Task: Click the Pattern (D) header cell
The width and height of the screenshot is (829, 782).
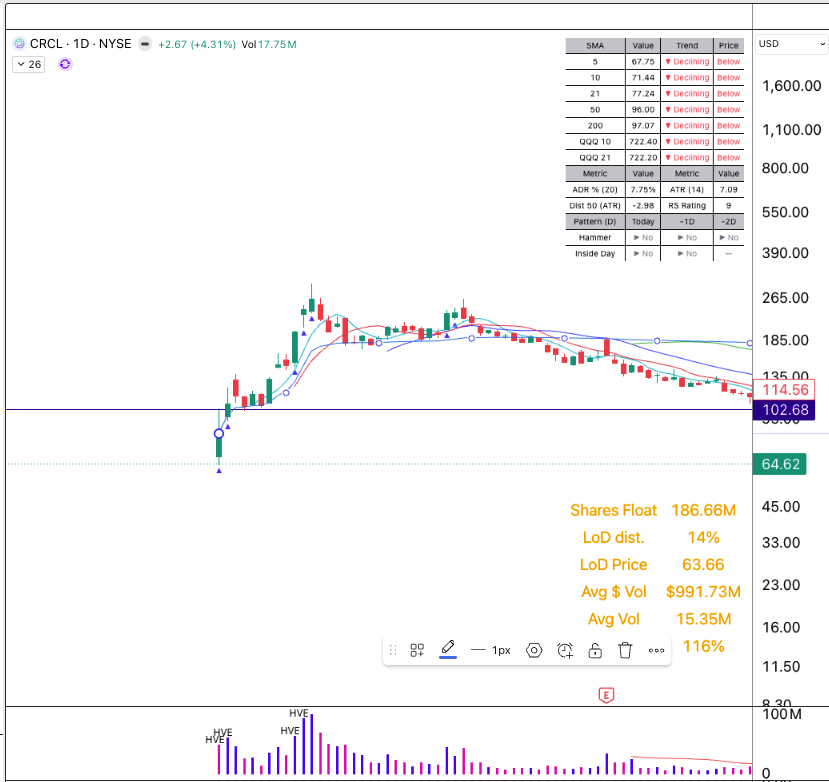Action: click(x=595, y=222)
